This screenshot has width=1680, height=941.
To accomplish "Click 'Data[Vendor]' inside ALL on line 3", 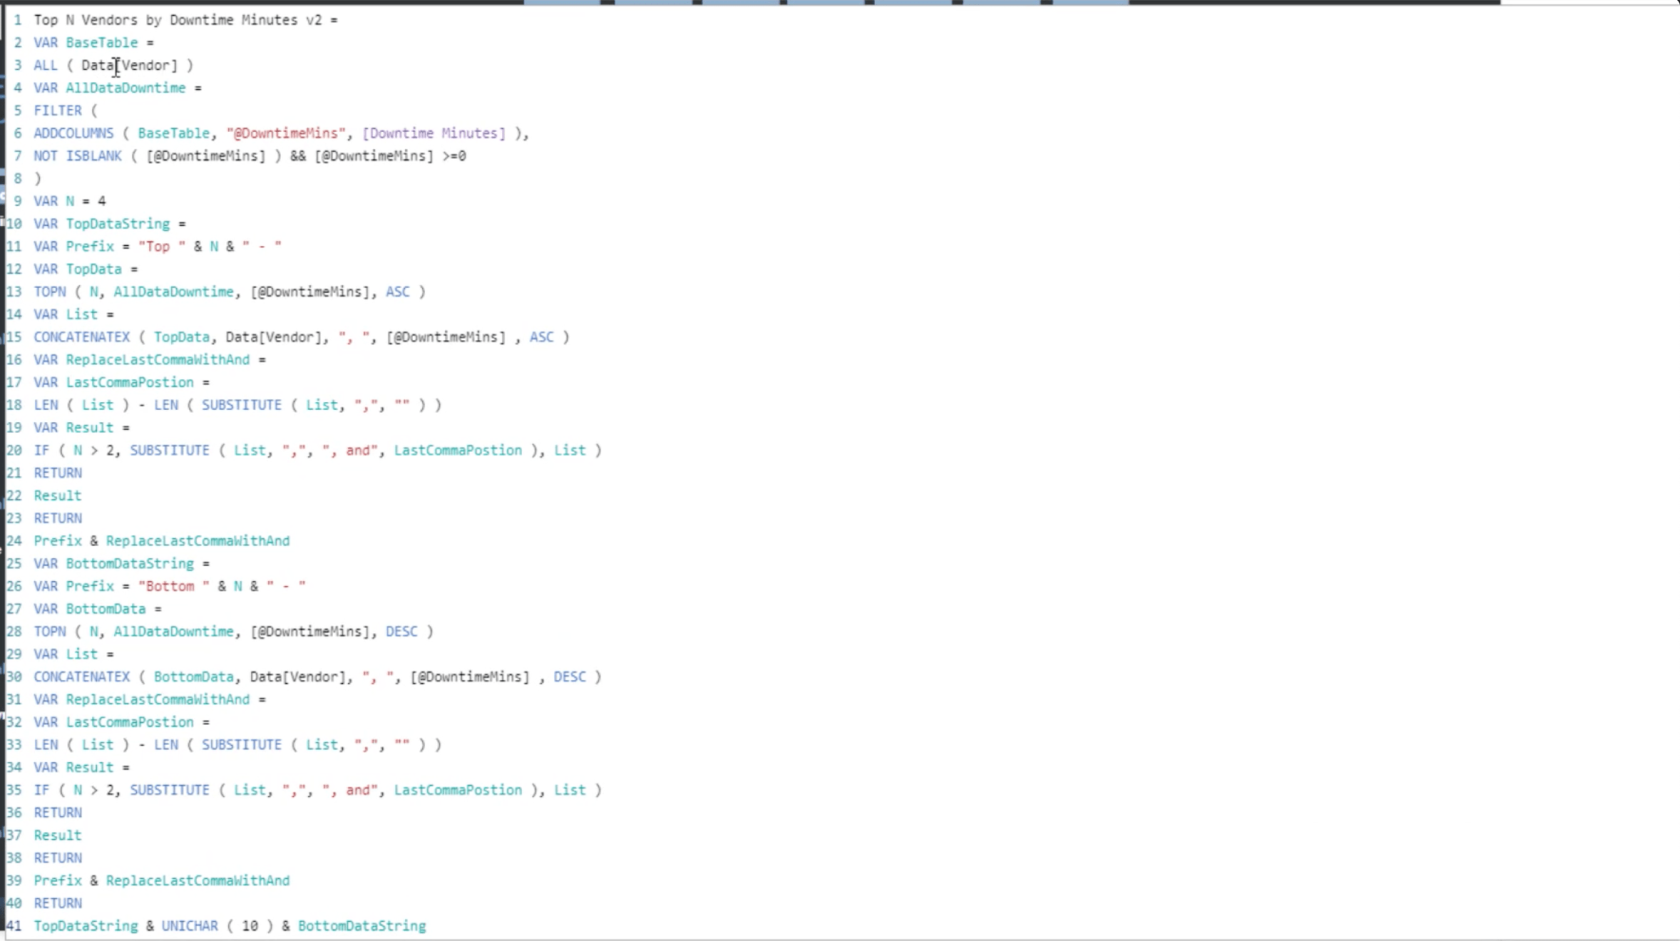I will tap(130, 65).
